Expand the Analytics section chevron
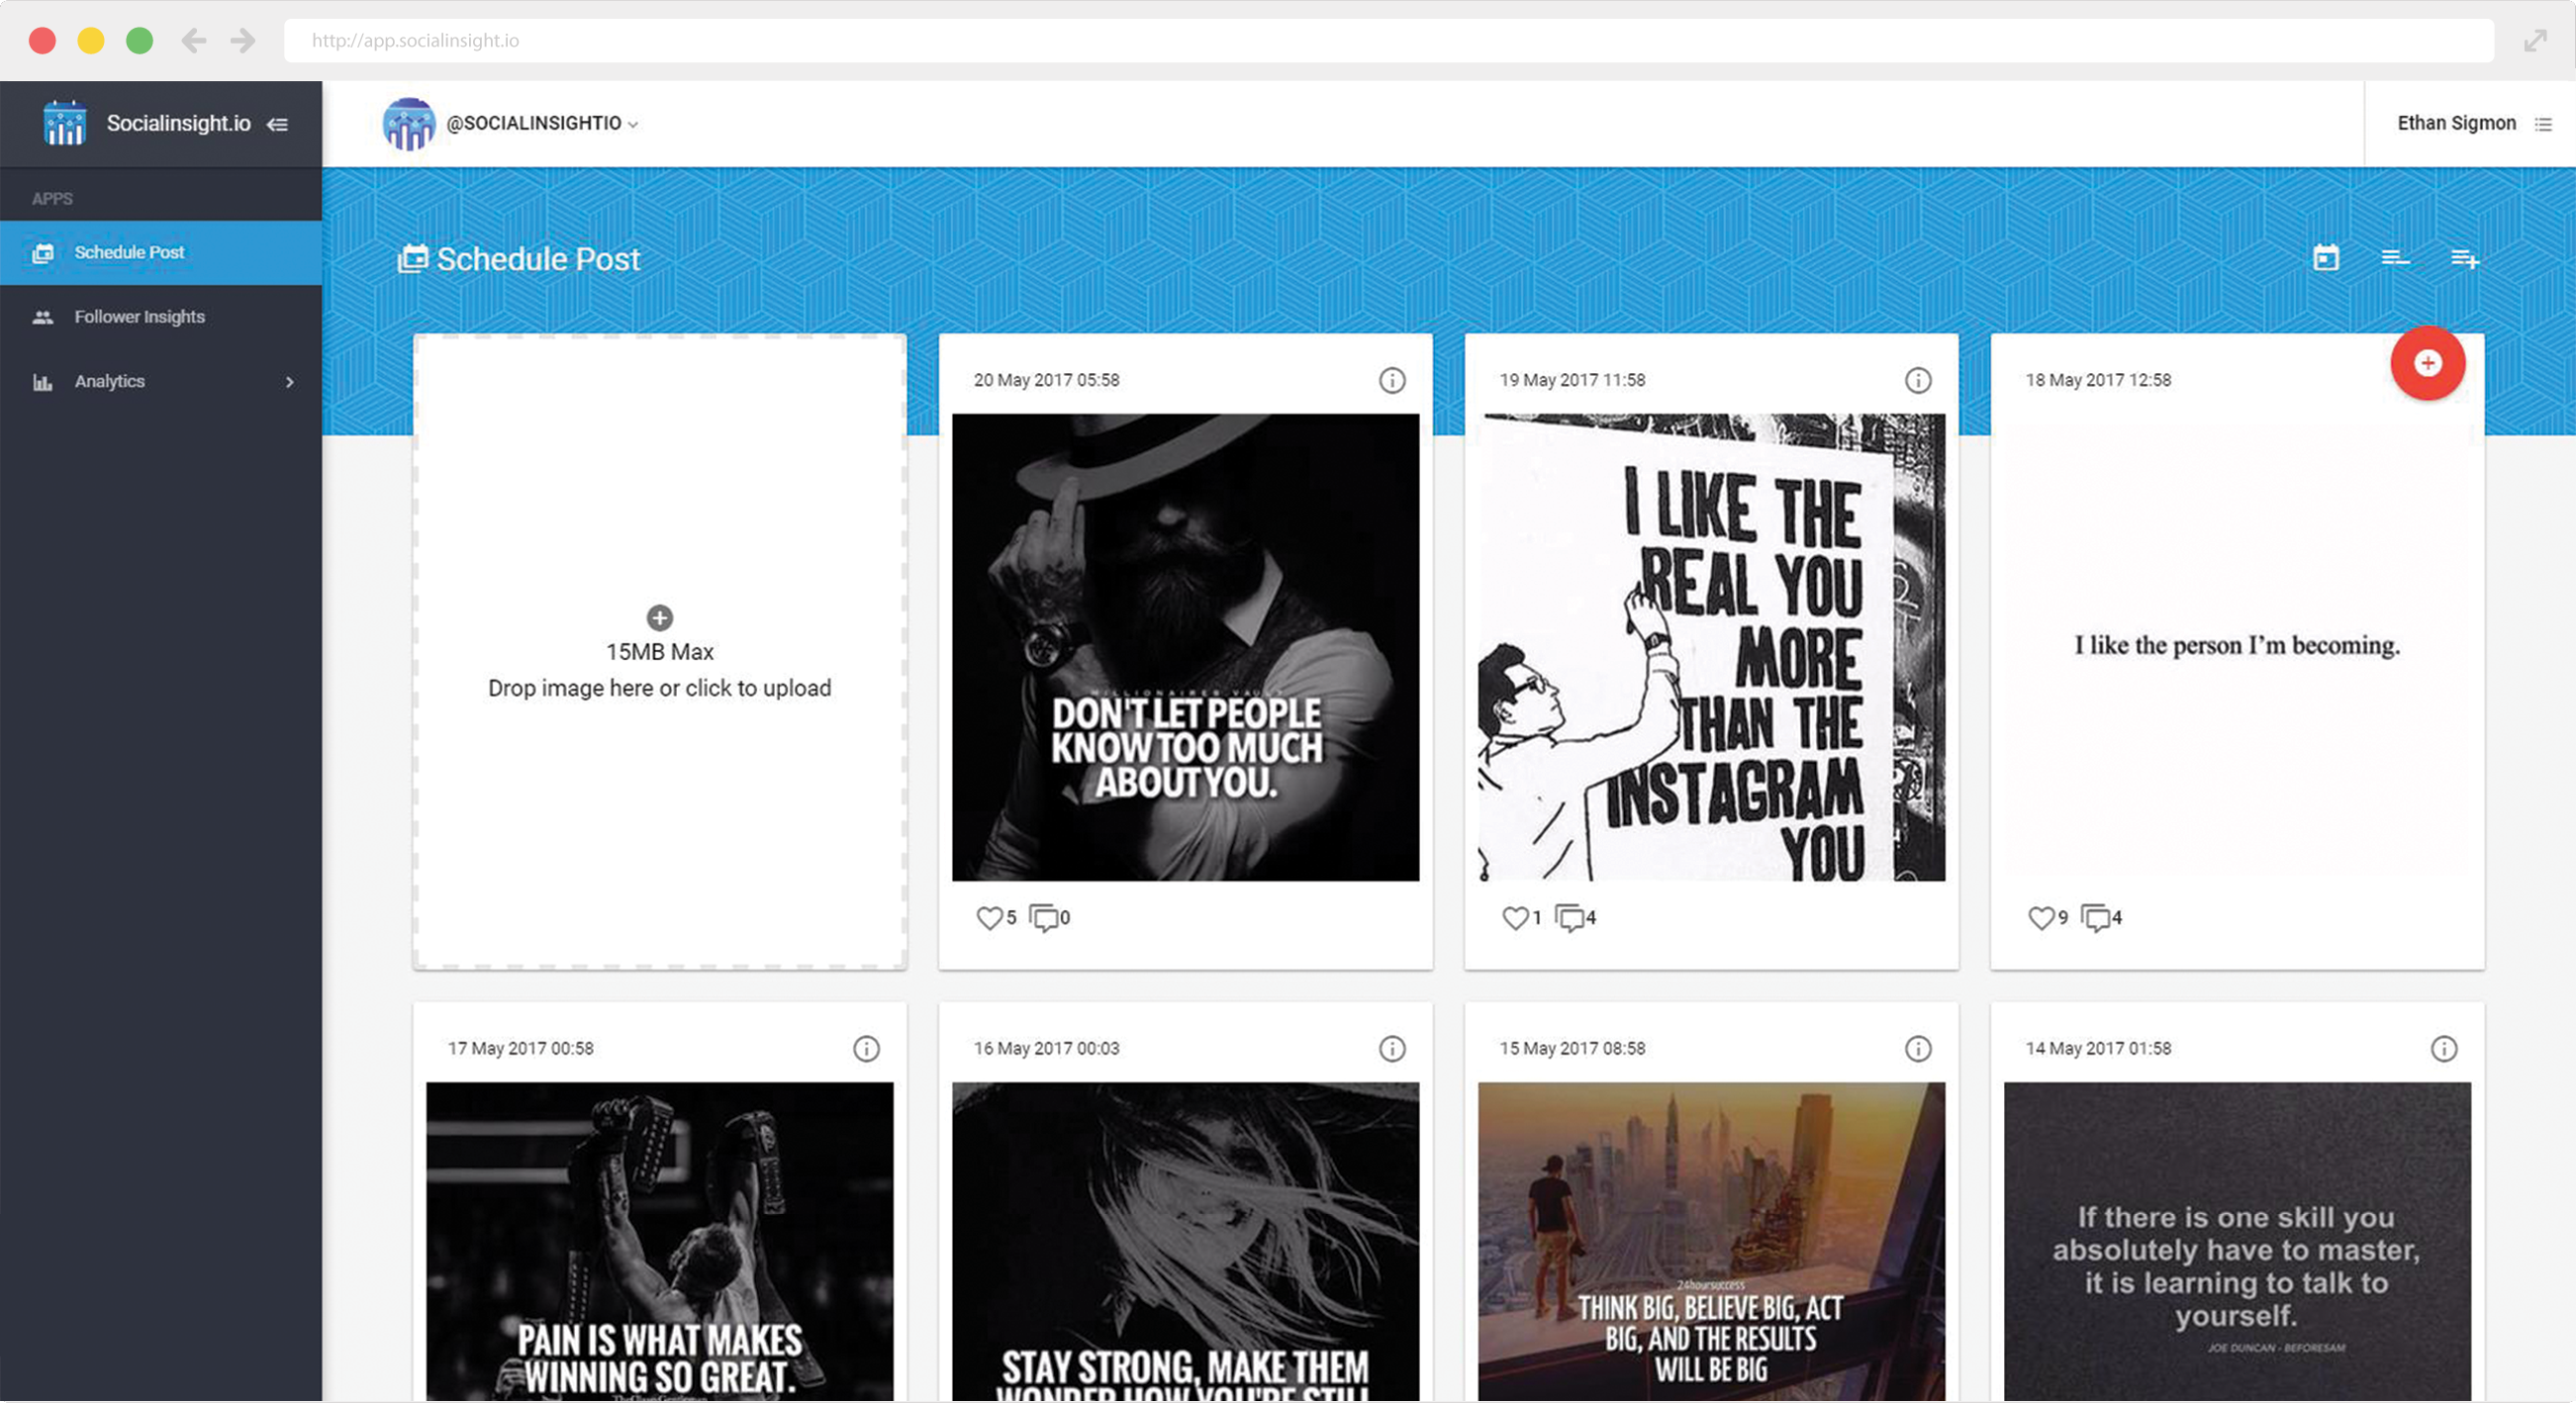This screenshot has width=2576, height=1403. coord(289,381)
